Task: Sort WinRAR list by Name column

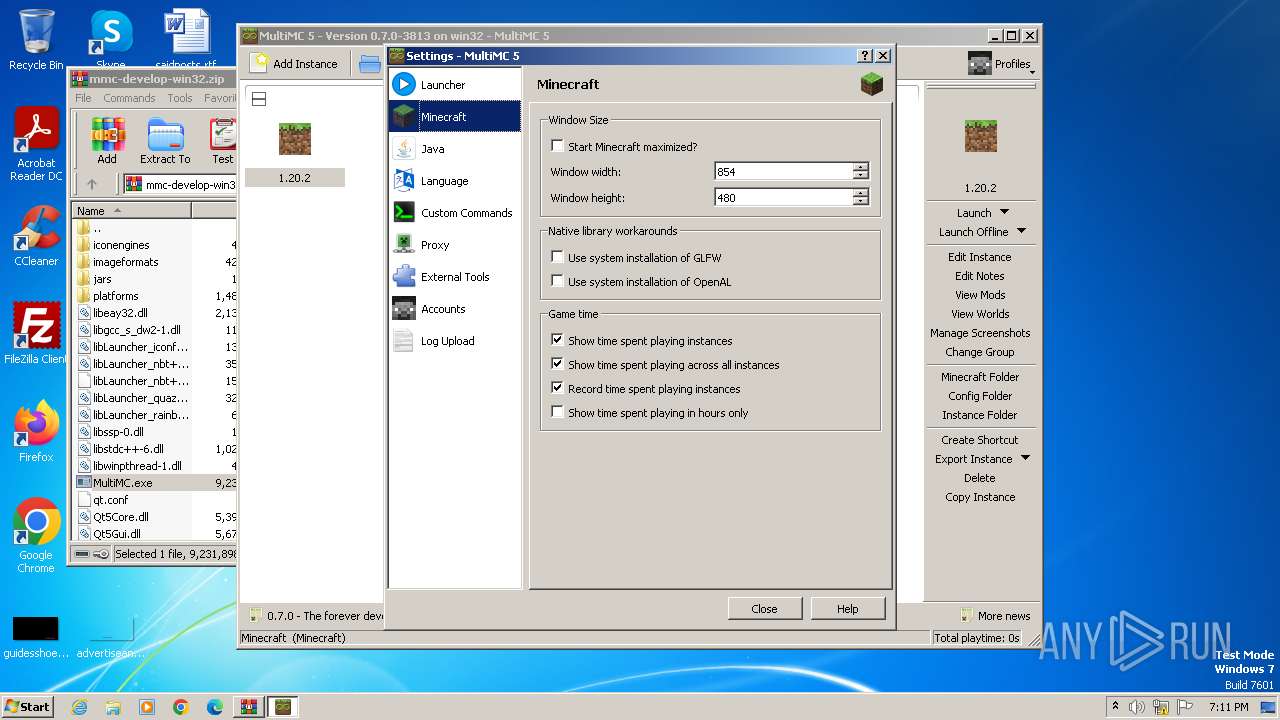Action: coord(132,211)
